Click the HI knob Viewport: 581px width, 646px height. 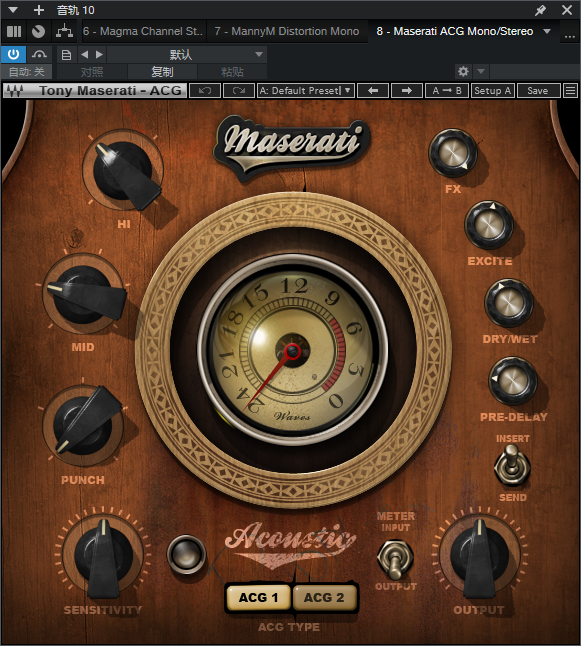123,171
